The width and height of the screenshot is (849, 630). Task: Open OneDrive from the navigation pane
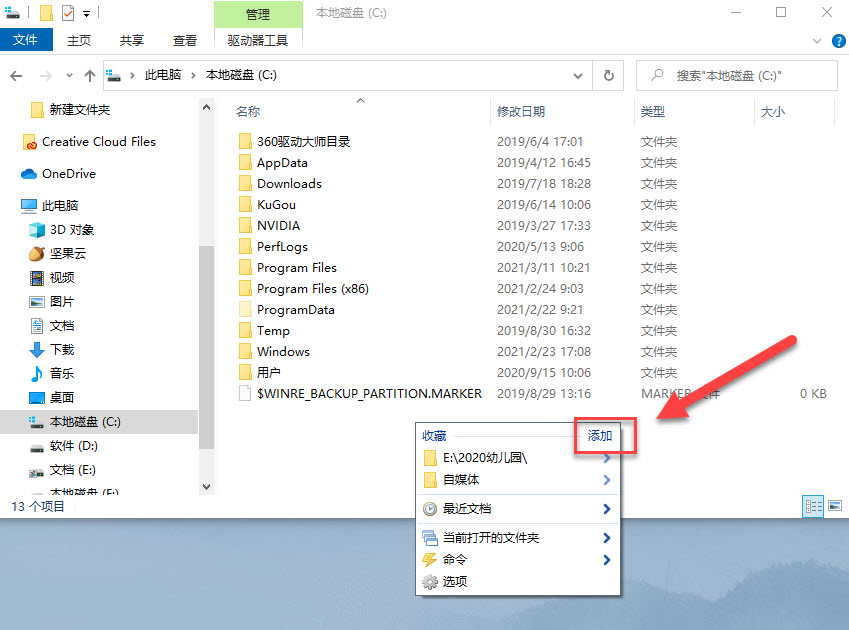68,174
